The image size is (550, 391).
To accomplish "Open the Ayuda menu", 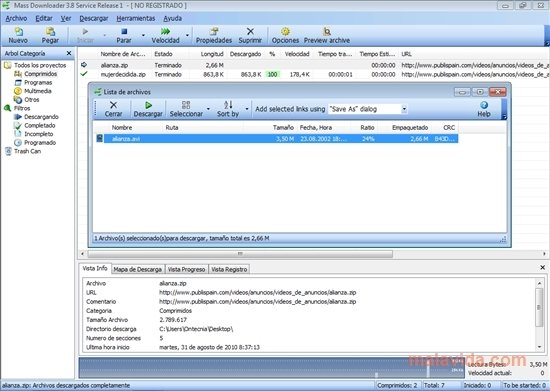I will (x=173, y=18).
